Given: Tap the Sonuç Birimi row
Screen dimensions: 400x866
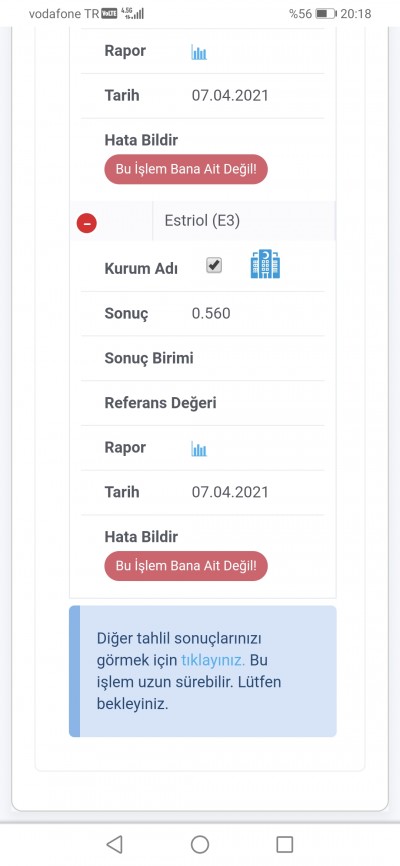Looking at the screenshot, I should pyautogui.click(x=203, y=358).
